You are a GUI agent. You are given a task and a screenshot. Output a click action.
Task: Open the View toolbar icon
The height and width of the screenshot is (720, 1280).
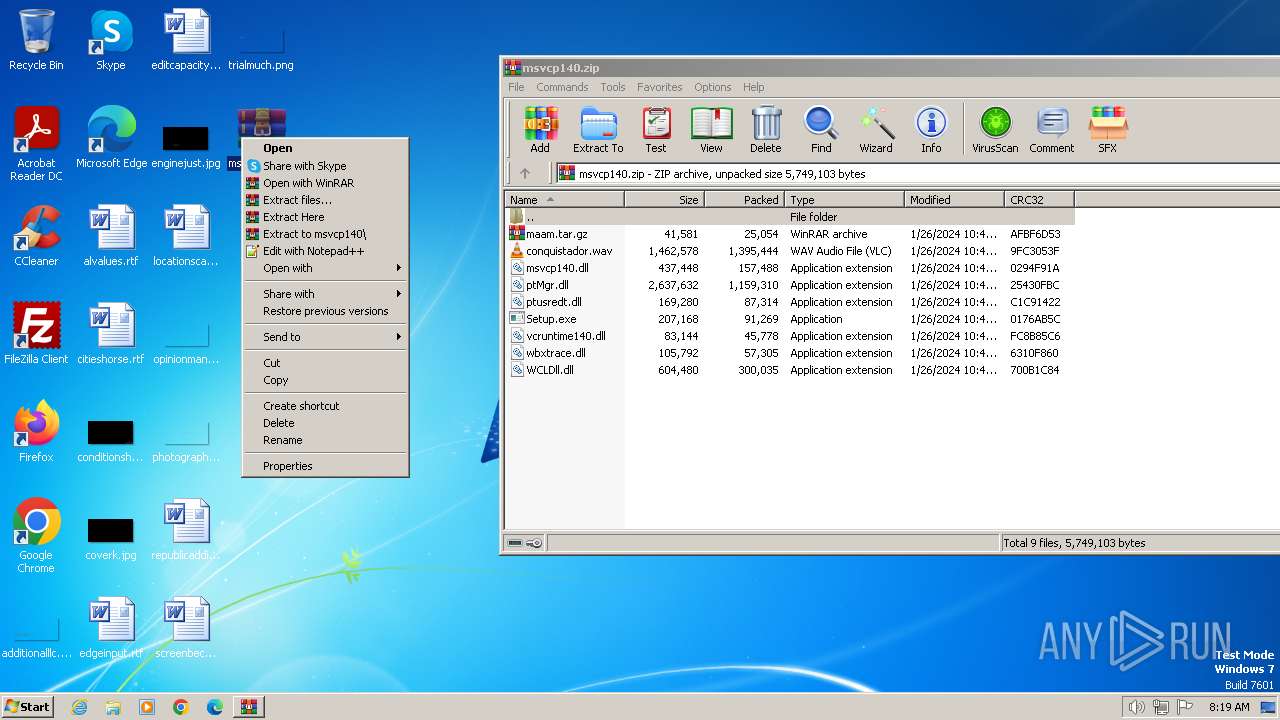tap(711, 130)
